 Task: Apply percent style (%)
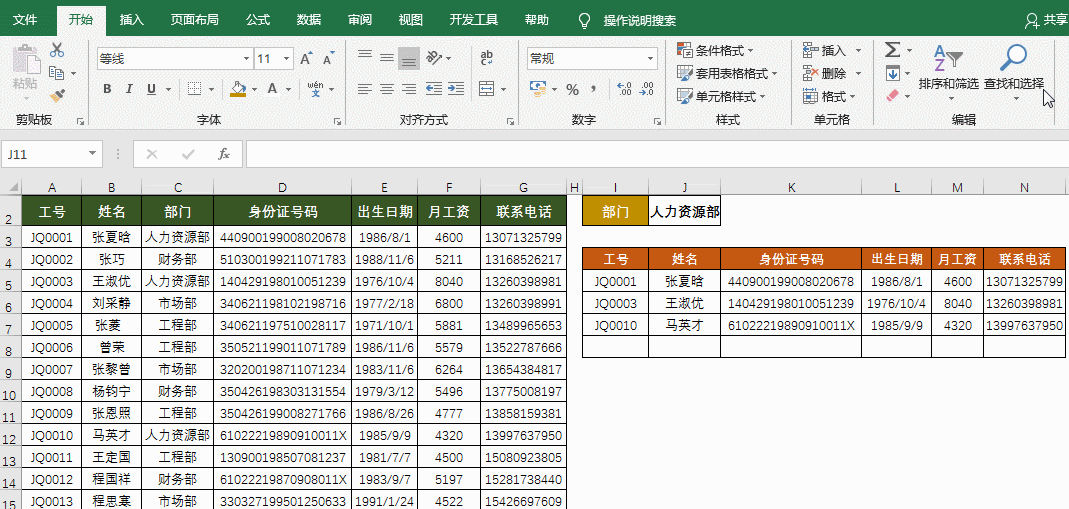point(572,89)
